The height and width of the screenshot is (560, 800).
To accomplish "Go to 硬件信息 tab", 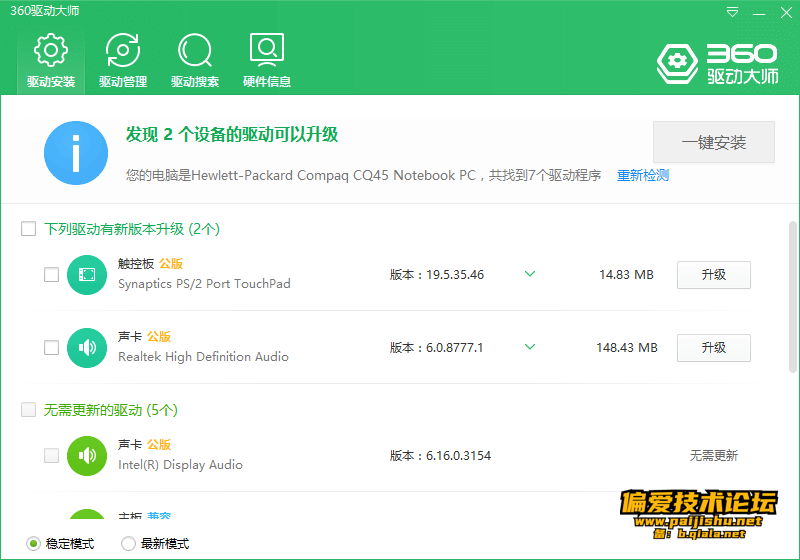I will [x=267, y=61].
